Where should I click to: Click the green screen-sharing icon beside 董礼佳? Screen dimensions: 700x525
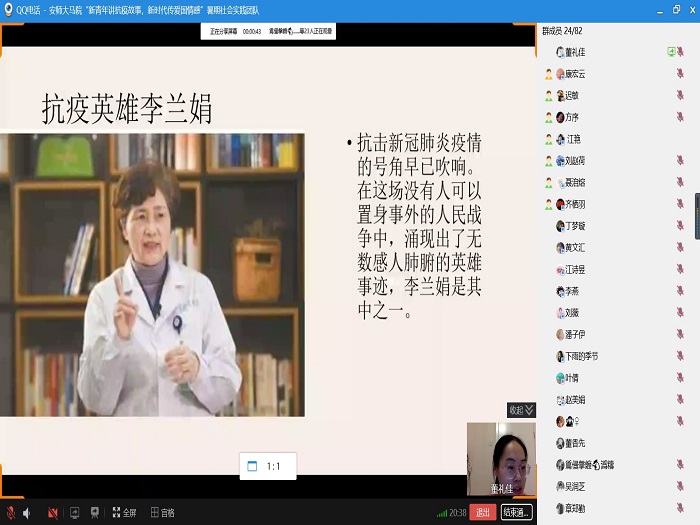coord(672,52)
